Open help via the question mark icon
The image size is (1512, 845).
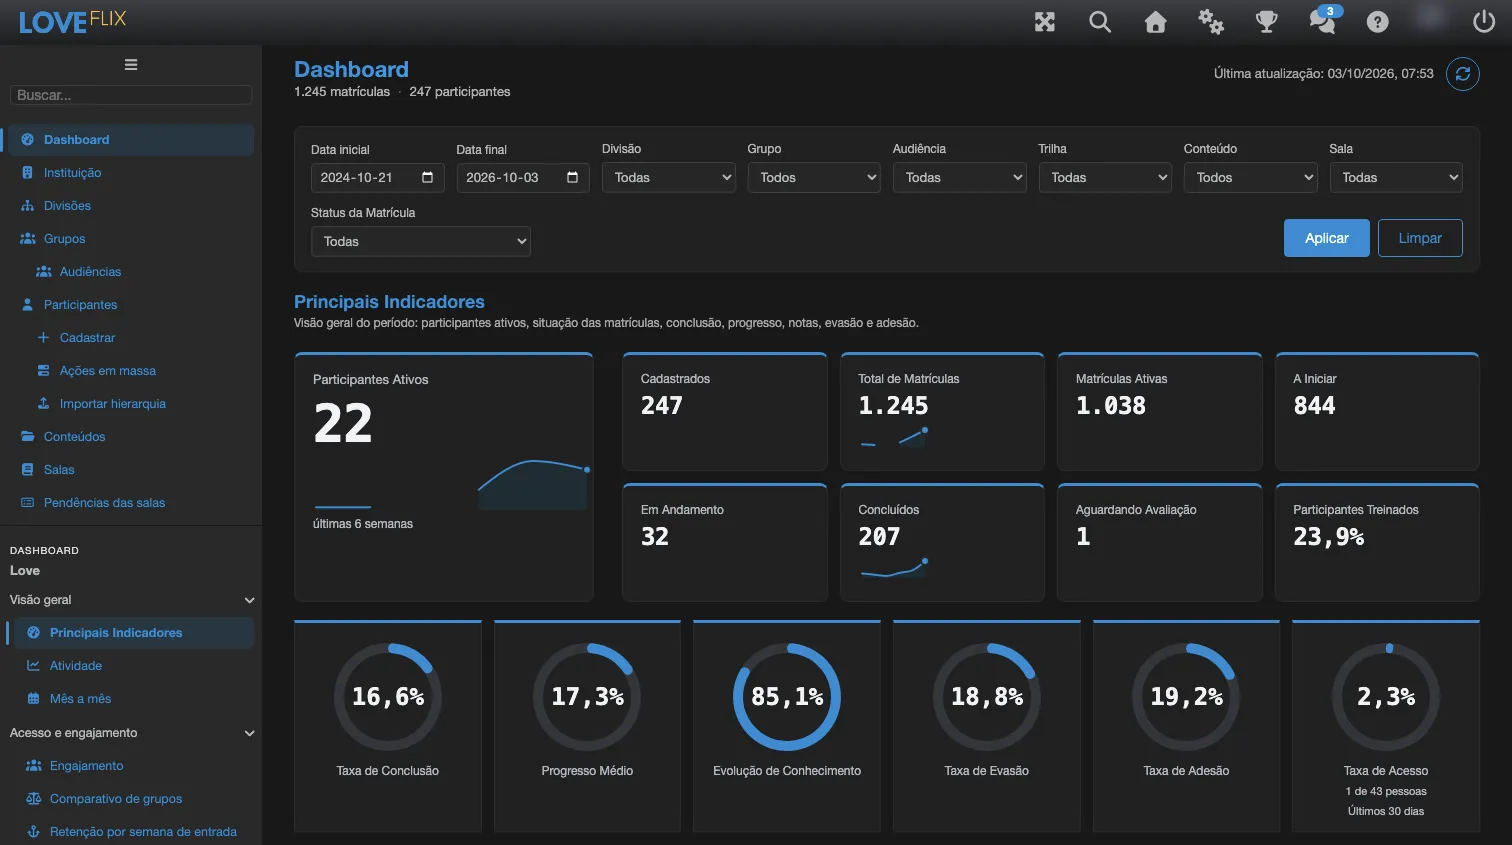[x=1378, y=22]
